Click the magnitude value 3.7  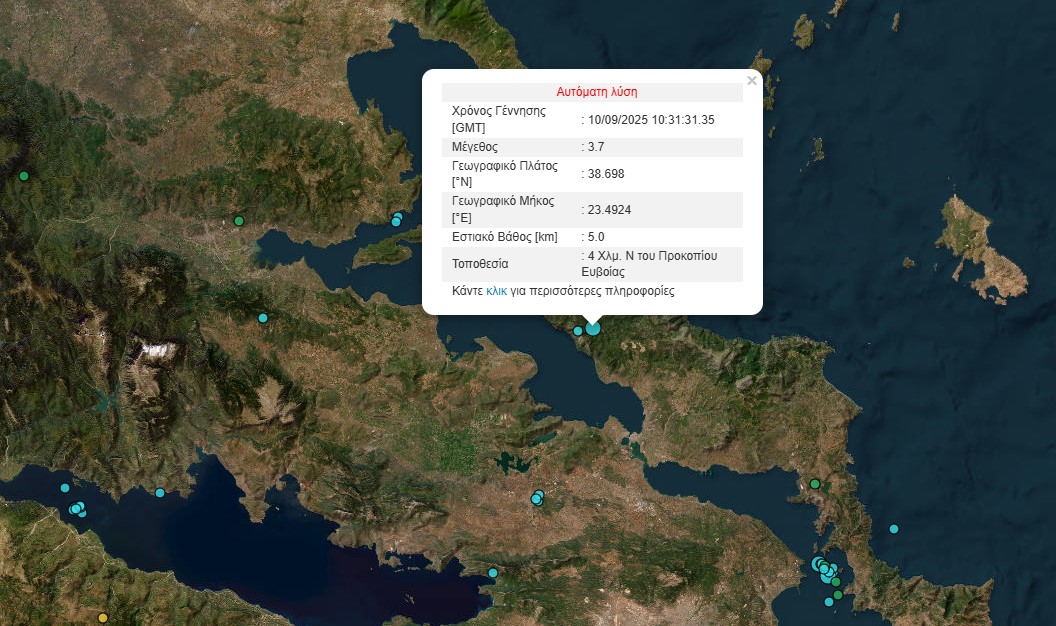coord(596,147)
